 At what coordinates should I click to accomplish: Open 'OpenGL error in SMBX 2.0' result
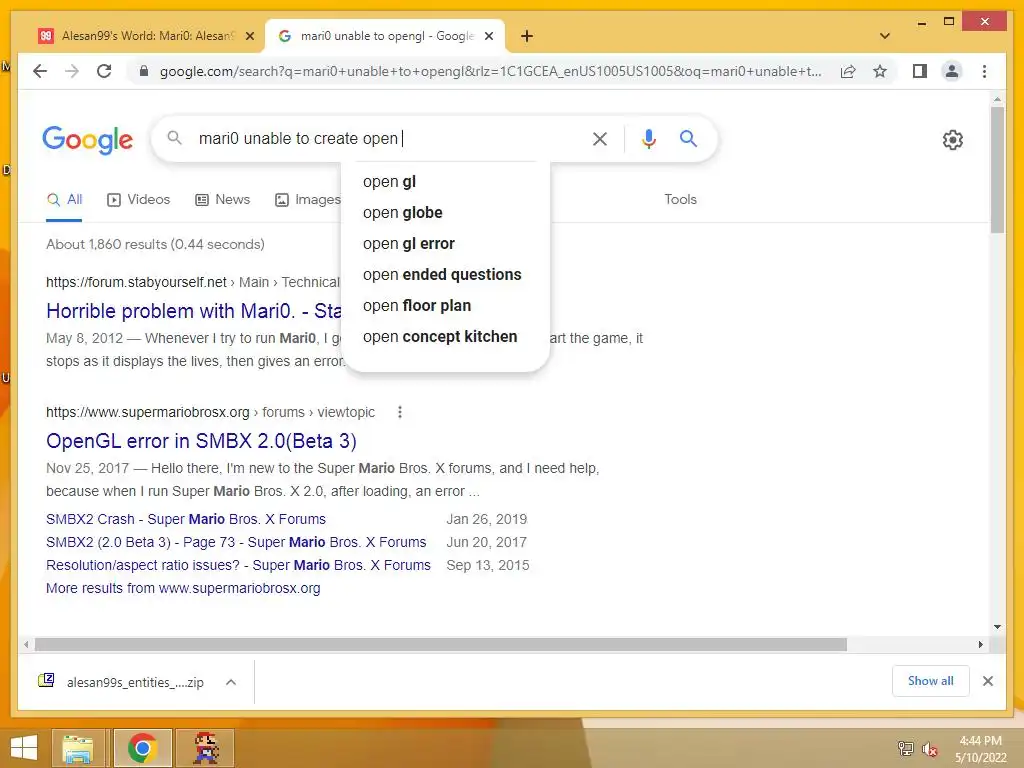click(201, 441)
